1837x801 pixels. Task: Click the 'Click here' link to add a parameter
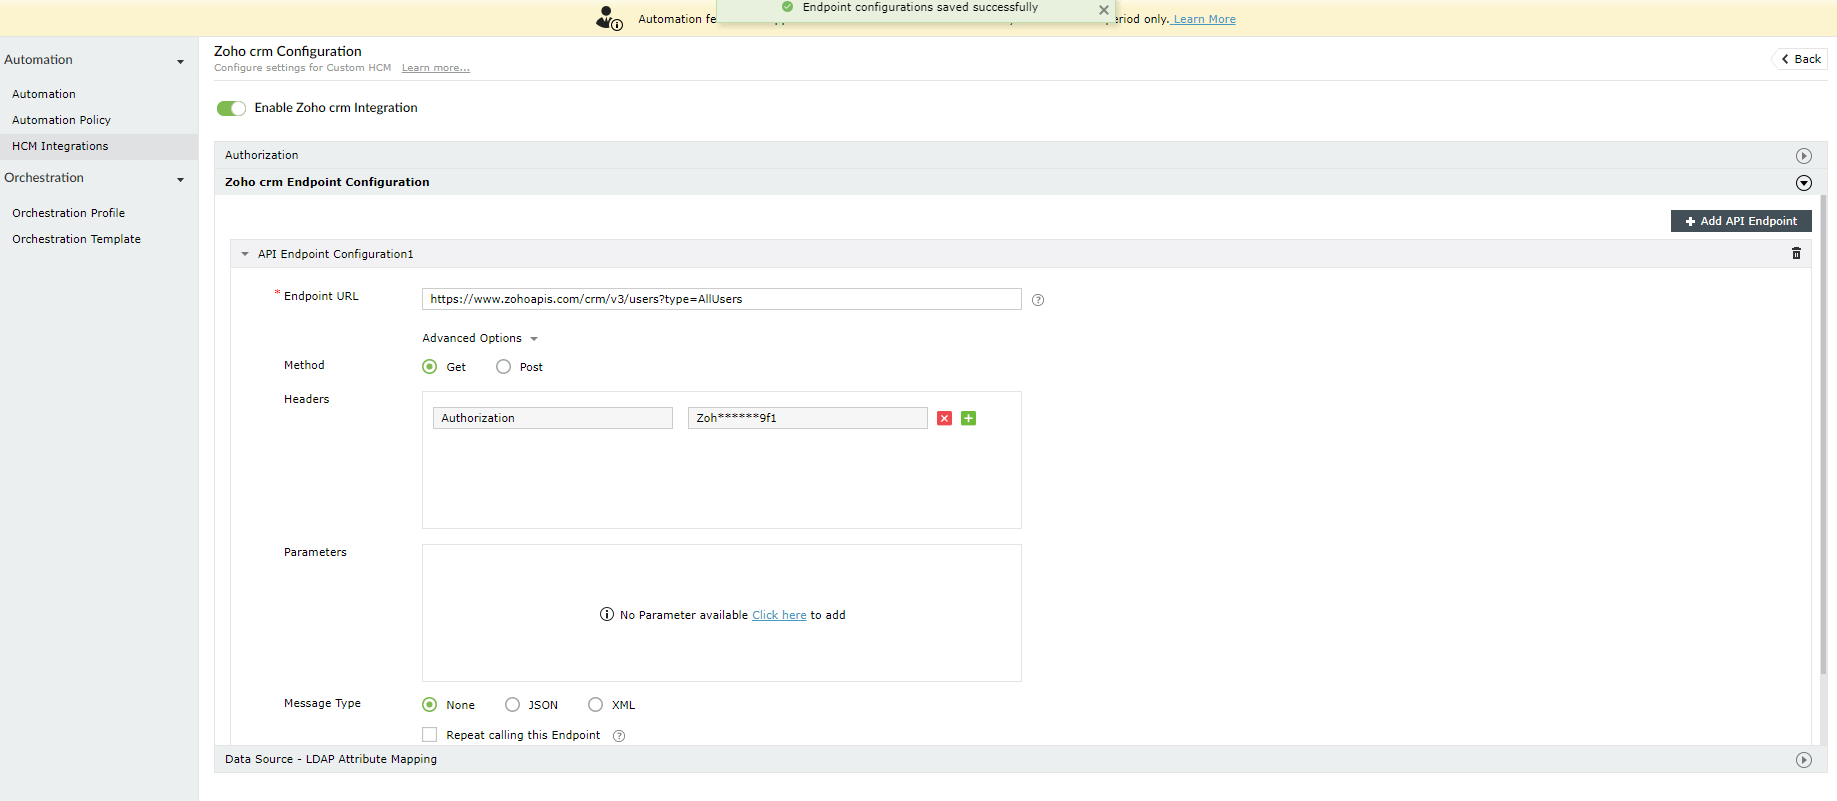[779, 615]
